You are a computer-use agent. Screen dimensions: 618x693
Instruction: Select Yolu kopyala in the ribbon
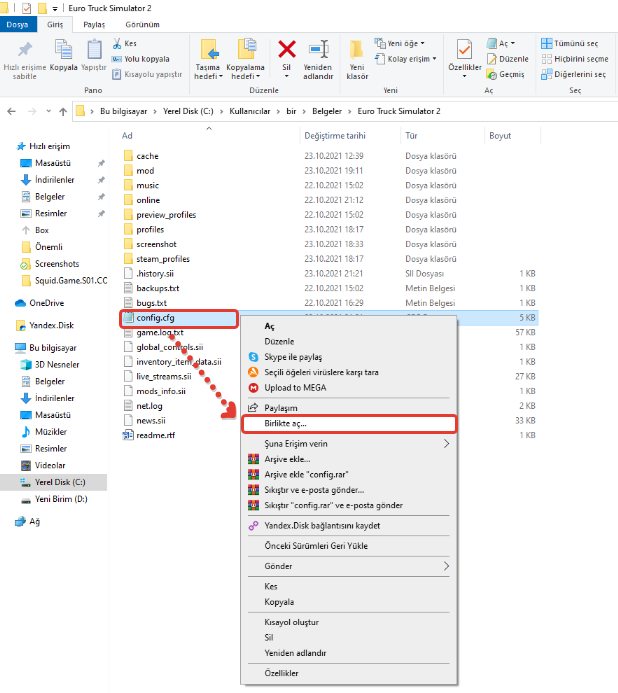pyautogui.click(x=141, y=59)
